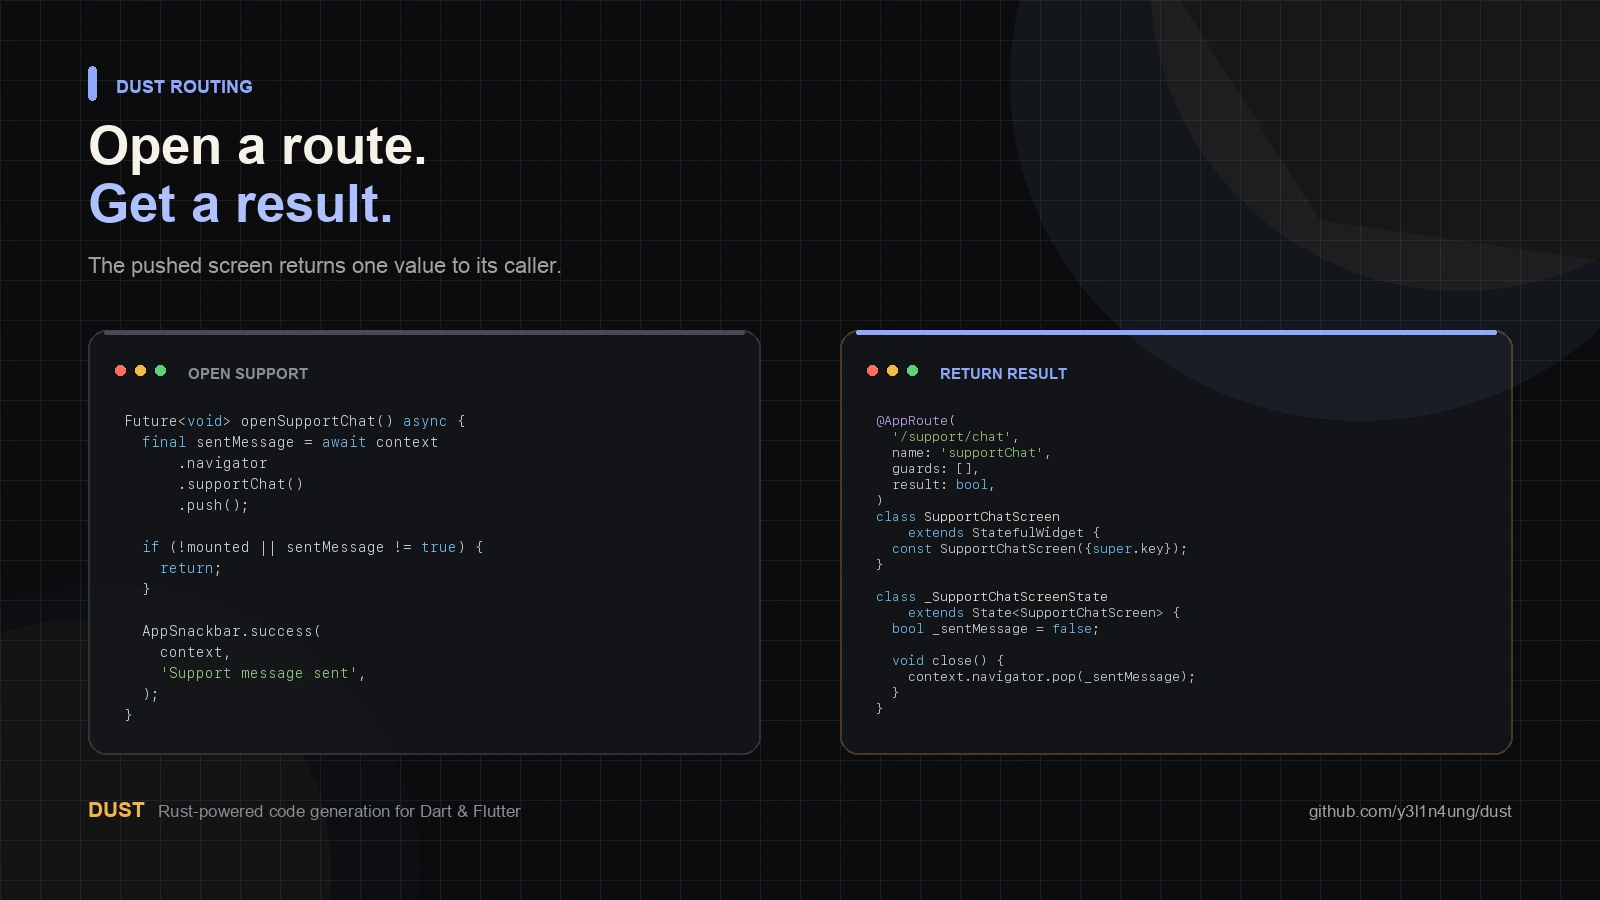Click the 'return;' code line

pyautogui.click(x=191, y=568)
